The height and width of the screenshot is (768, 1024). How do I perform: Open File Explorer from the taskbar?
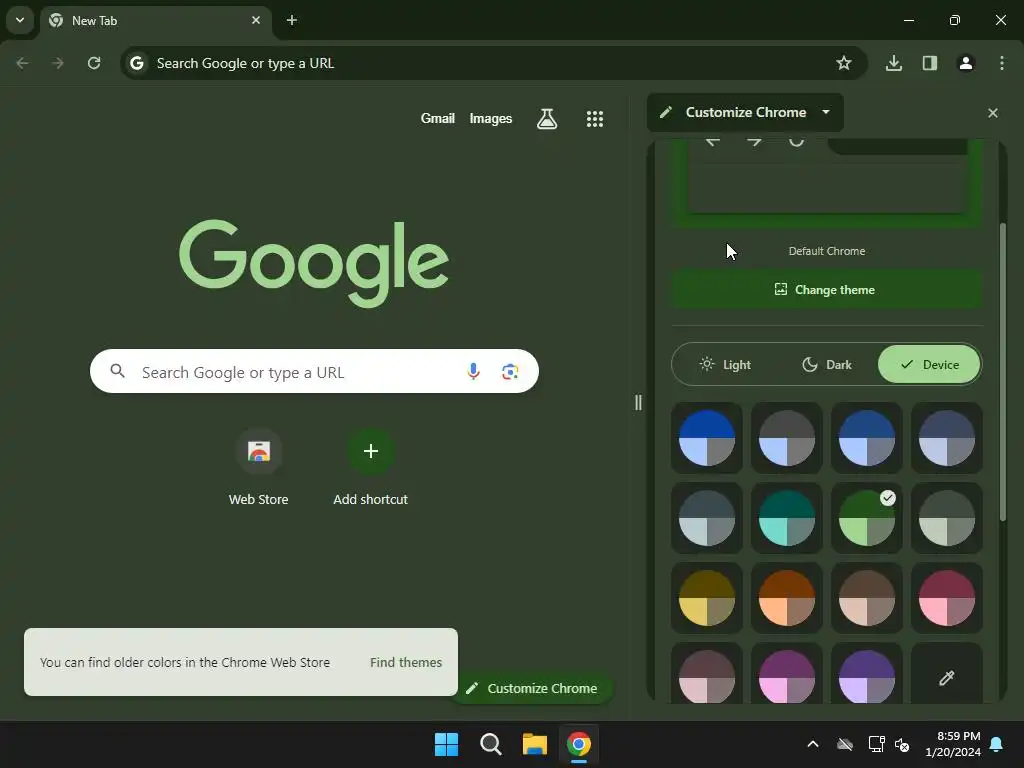[x=535, y=744]
